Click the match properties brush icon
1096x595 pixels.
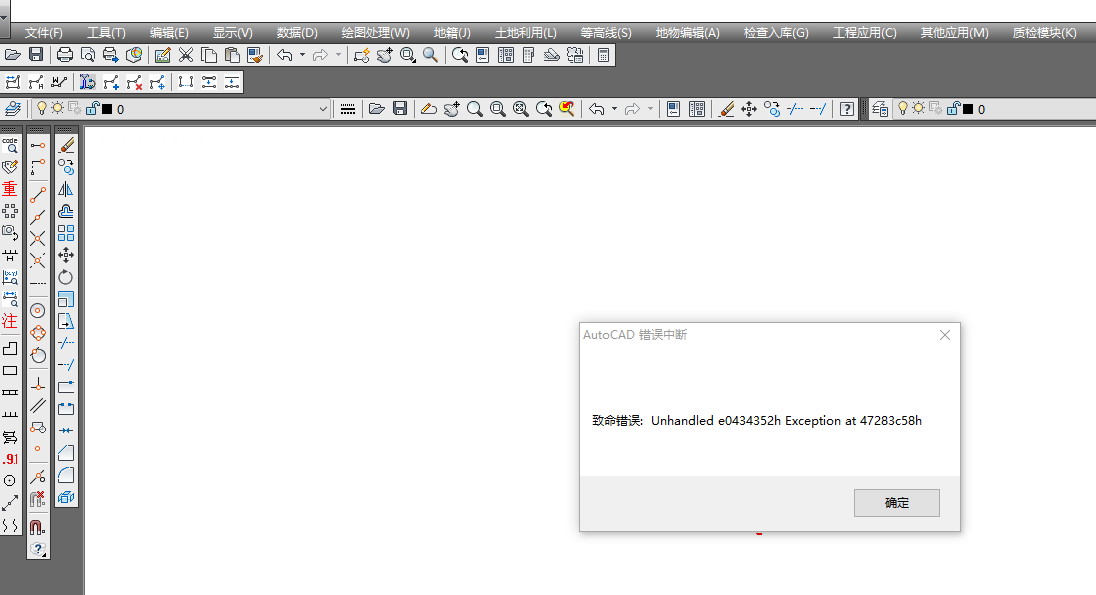pyautogui.click(x=255, y=55)
